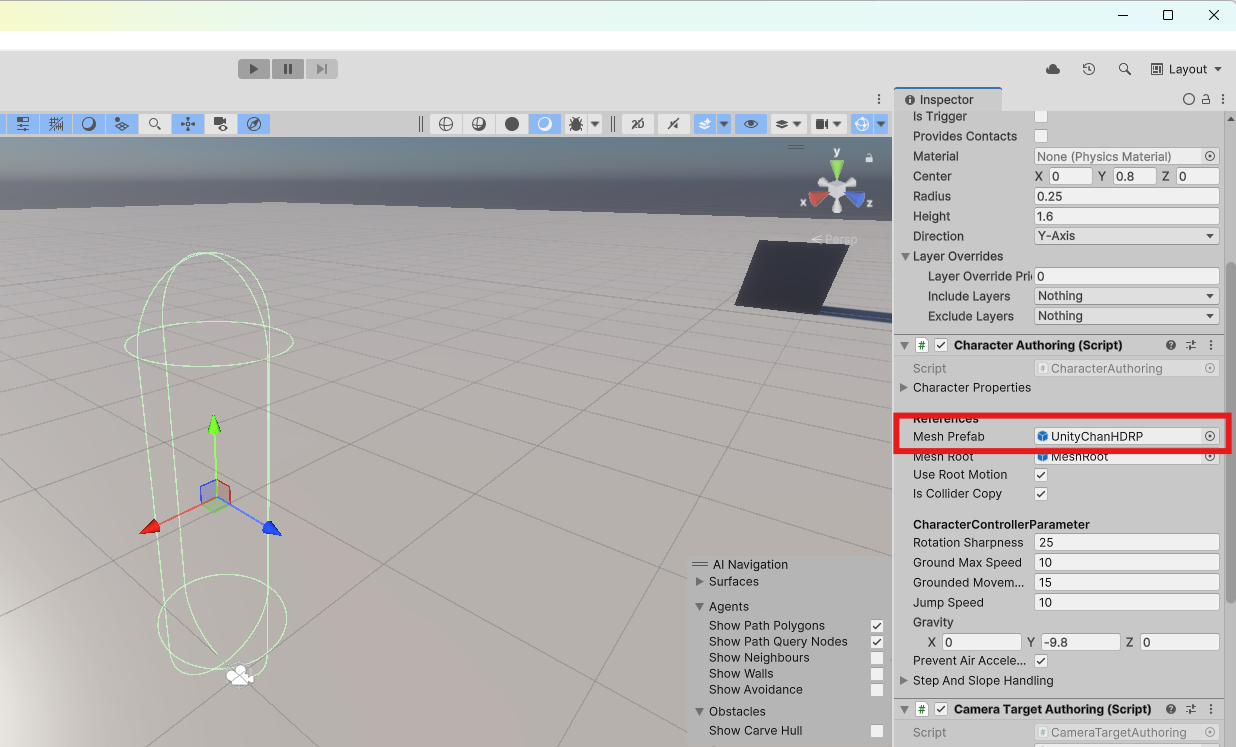Click the circle debug icon beside Inspector lock

tap(1189, 99)
